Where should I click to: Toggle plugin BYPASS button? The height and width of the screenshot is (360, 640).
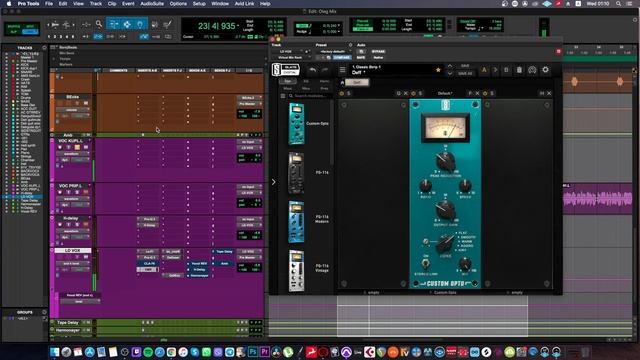coord(378,51)
